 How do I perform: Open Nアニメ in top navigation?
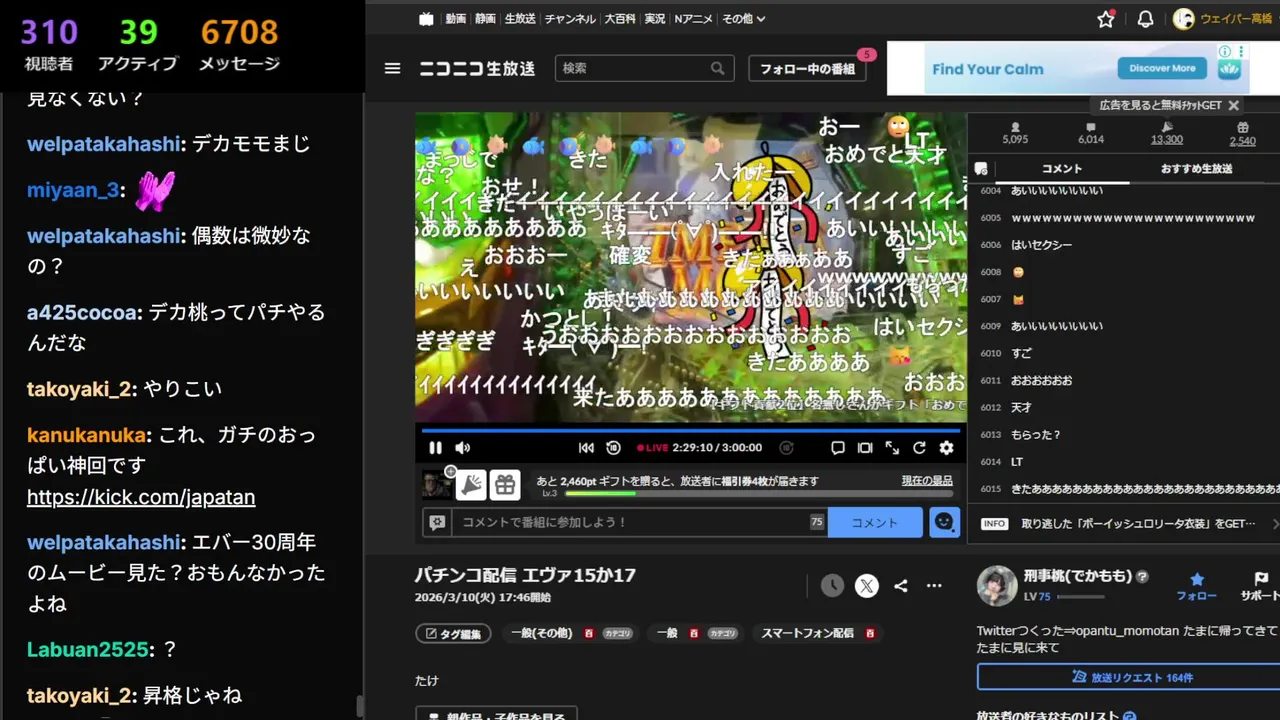pos(694,18)
